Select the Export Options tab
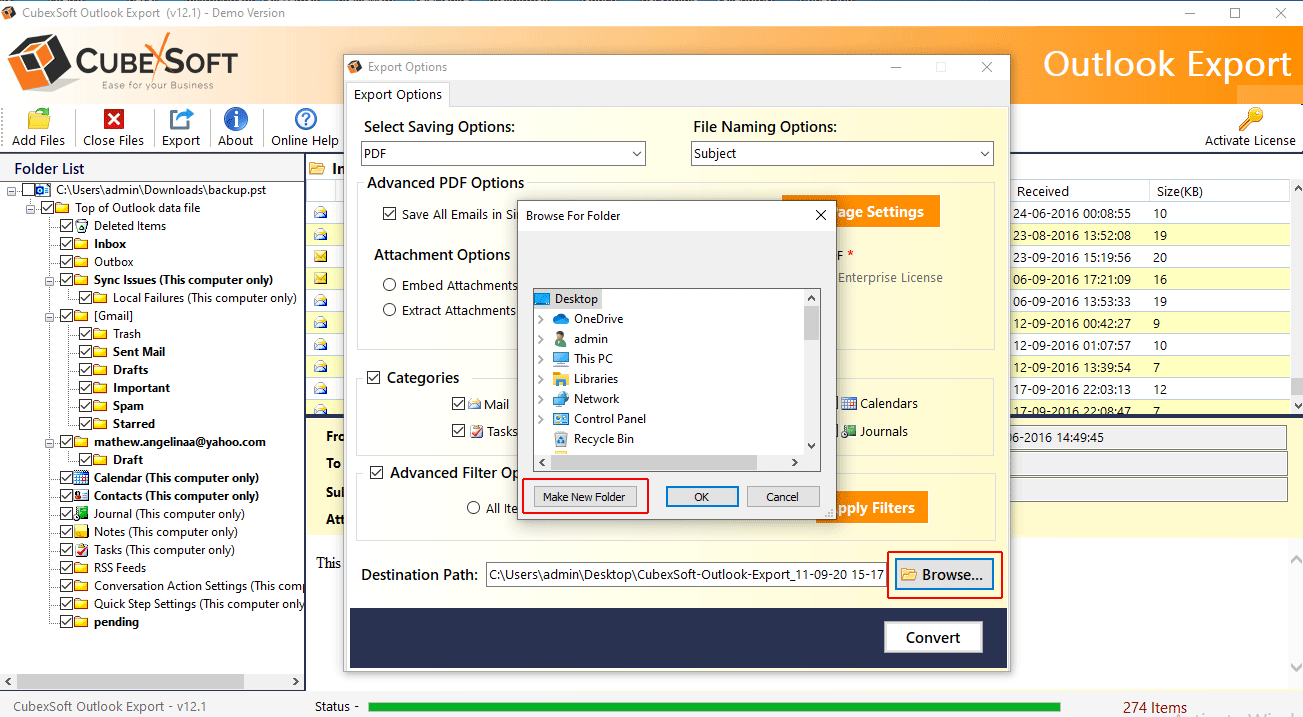1303x717 pixels. (x=398, y=95)
